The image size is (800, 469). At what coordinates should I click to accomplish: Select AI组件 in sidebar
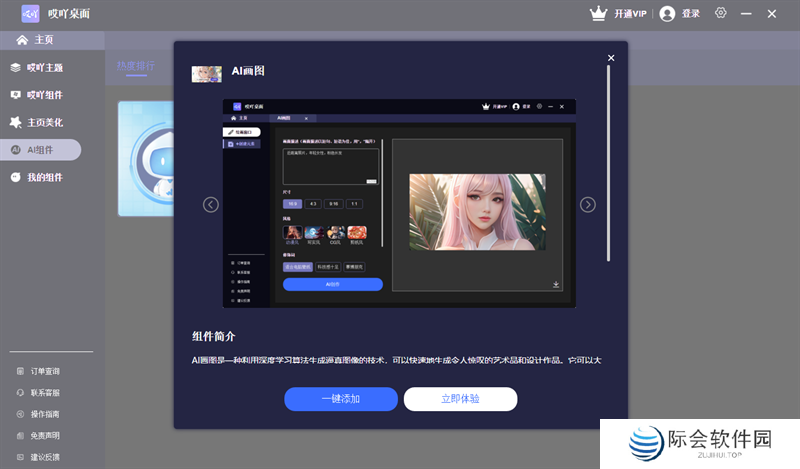(41, 150)
